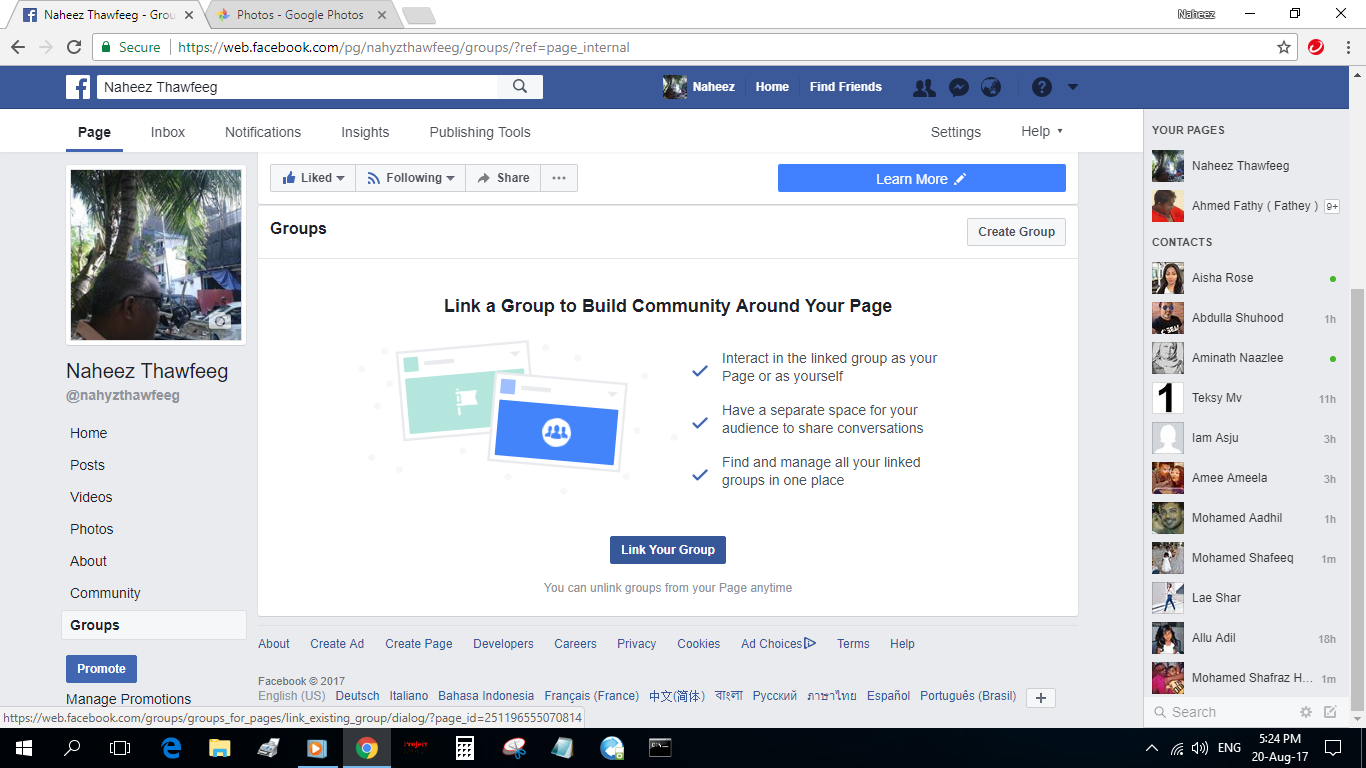The height and width of the screenshot is (768, 1366).
Task: Select Photos in page sidebar
Action: (x=92, y=529)
